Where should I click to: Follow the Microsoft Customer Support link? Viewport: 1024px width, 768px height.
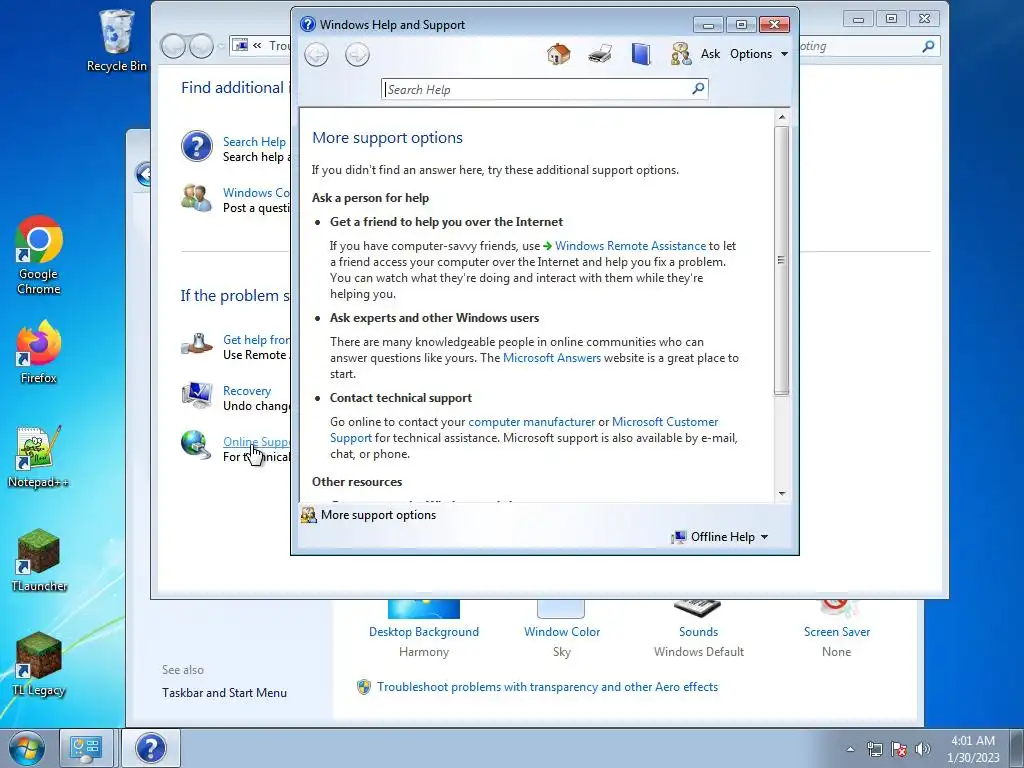(x=665, y=422)
